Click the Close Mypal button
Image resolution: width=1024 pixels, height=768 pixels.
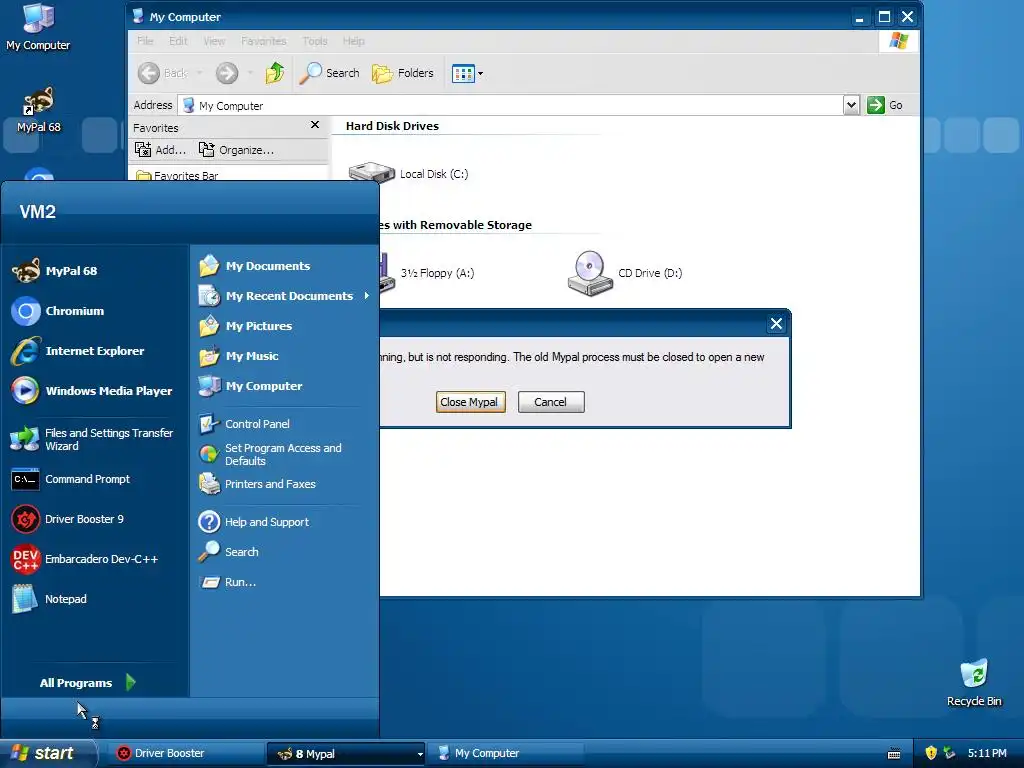pyautogui.click(x=470, y=402)
